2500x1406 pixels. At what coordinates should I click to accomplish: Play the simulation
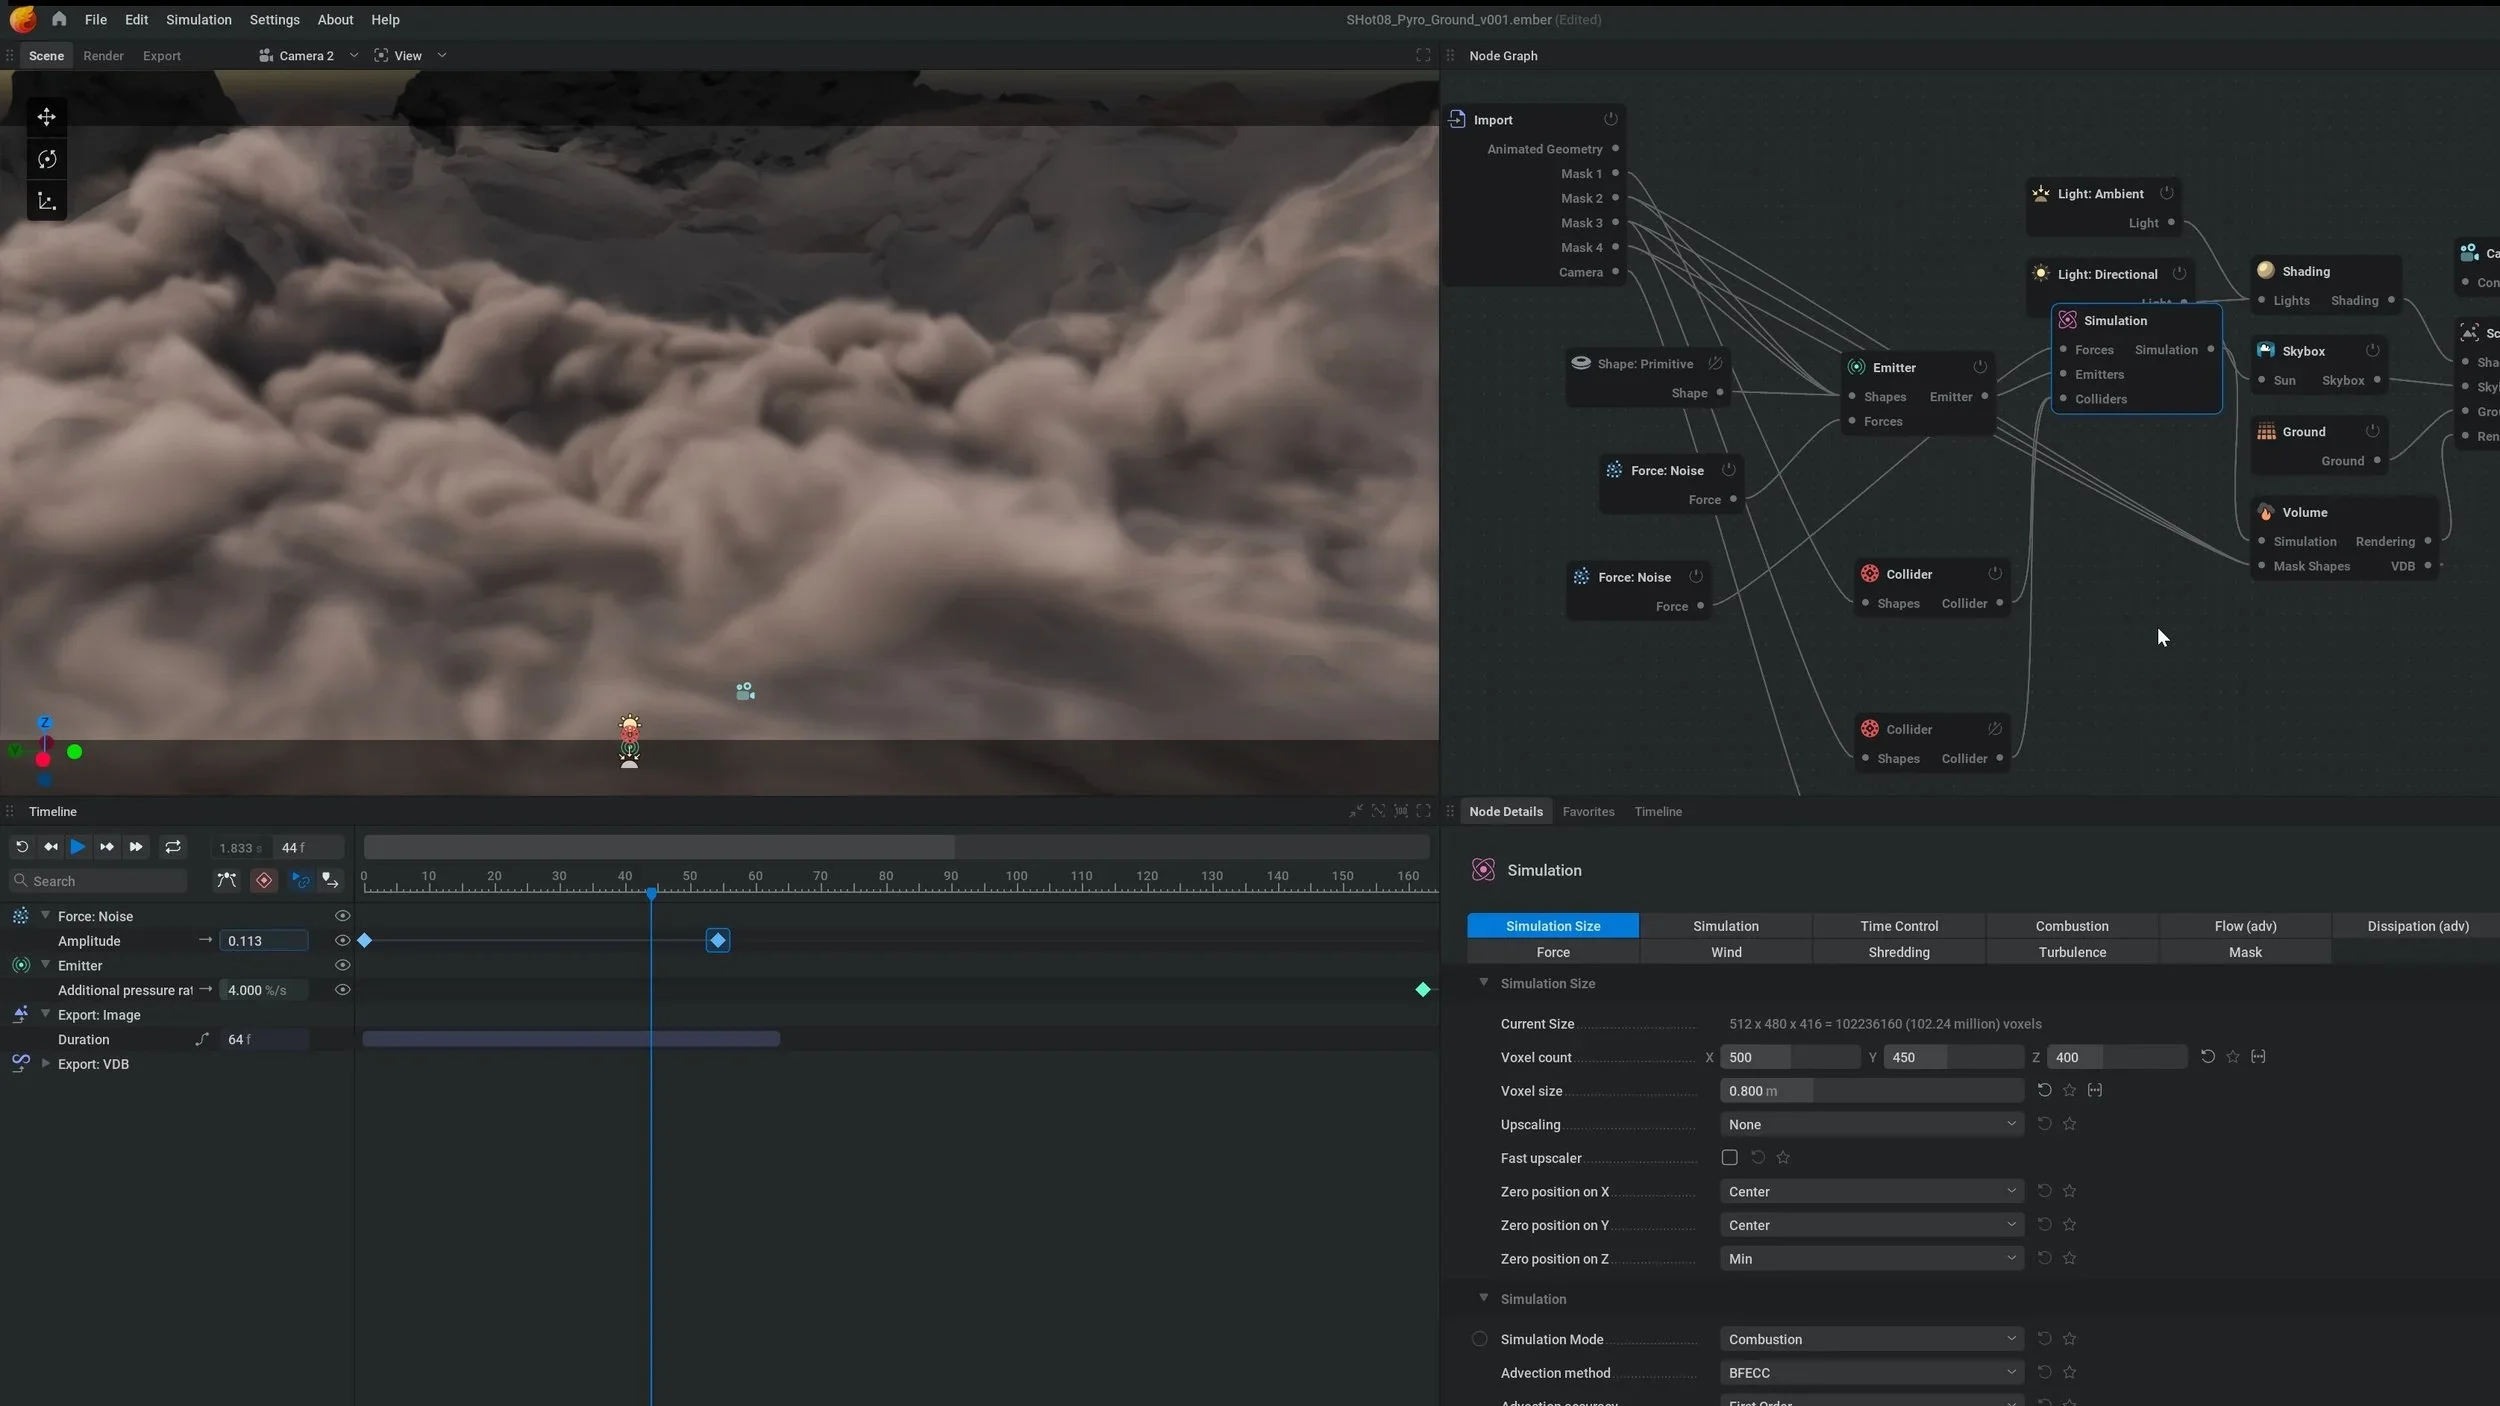click(x=78, y=847)
